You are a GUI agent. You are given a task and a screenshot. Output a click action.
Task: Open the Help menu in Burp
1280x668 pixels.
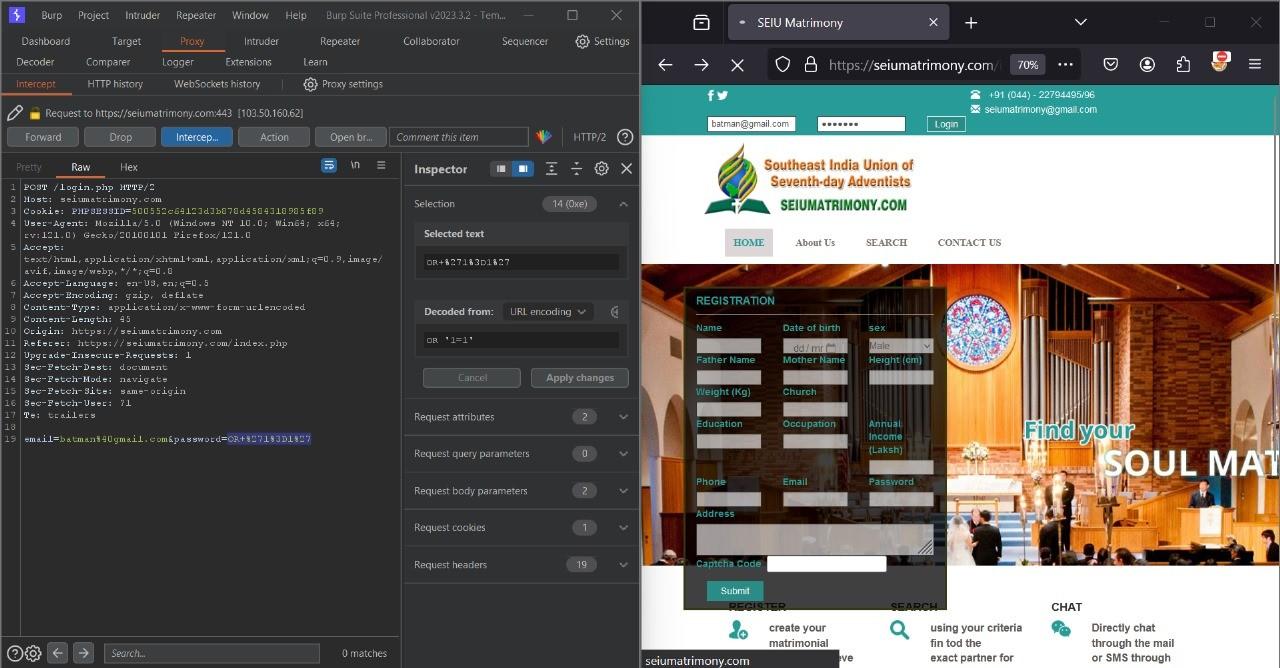[x=296, y=15]
